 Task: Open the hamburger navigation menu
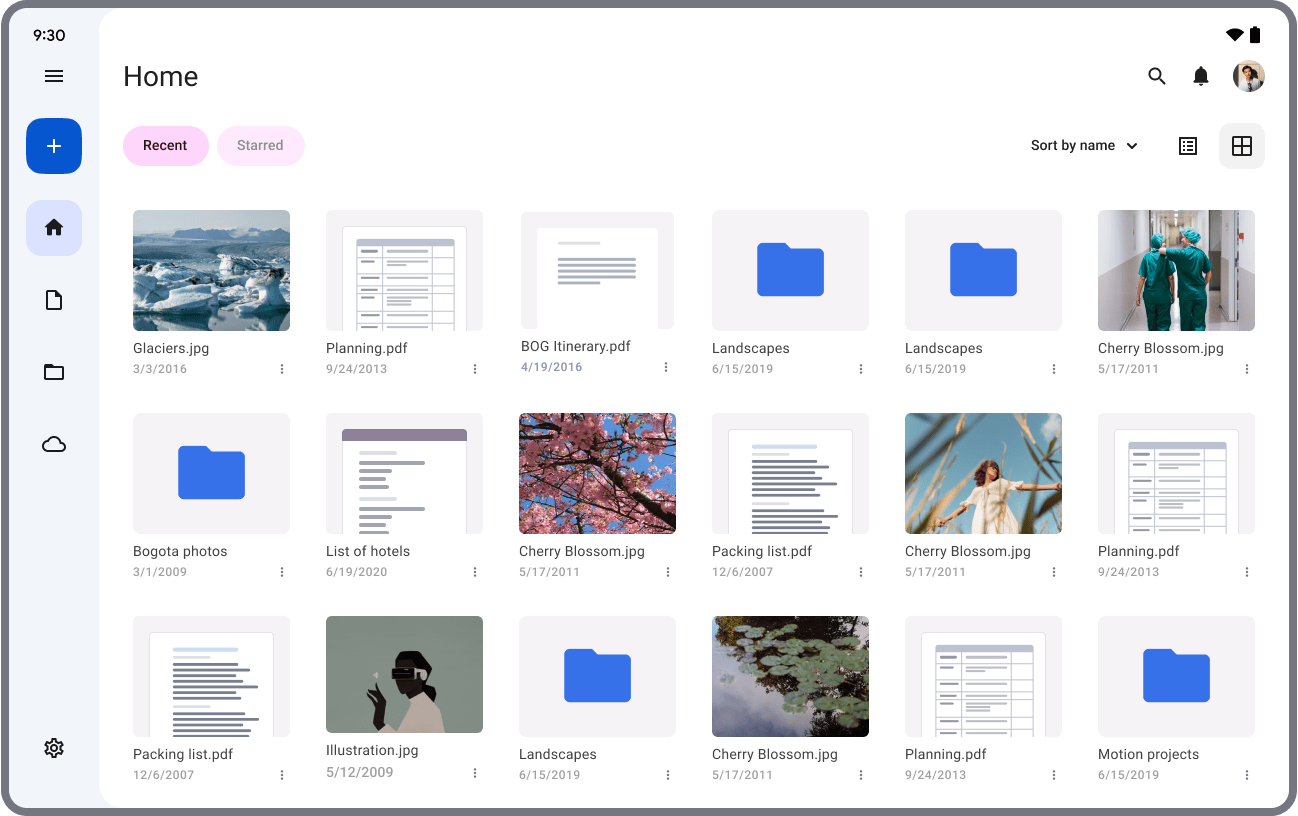(x=54, y=76)
